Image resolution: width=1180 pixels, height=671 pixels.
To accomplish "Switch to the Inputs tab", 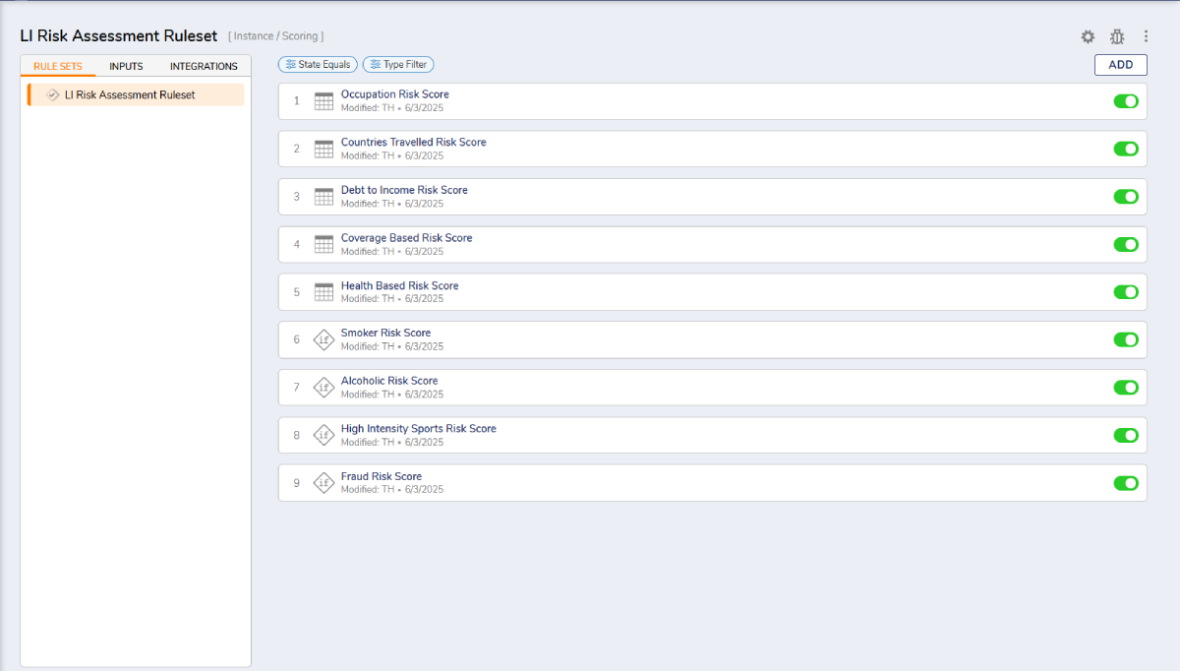I will 126,67.
